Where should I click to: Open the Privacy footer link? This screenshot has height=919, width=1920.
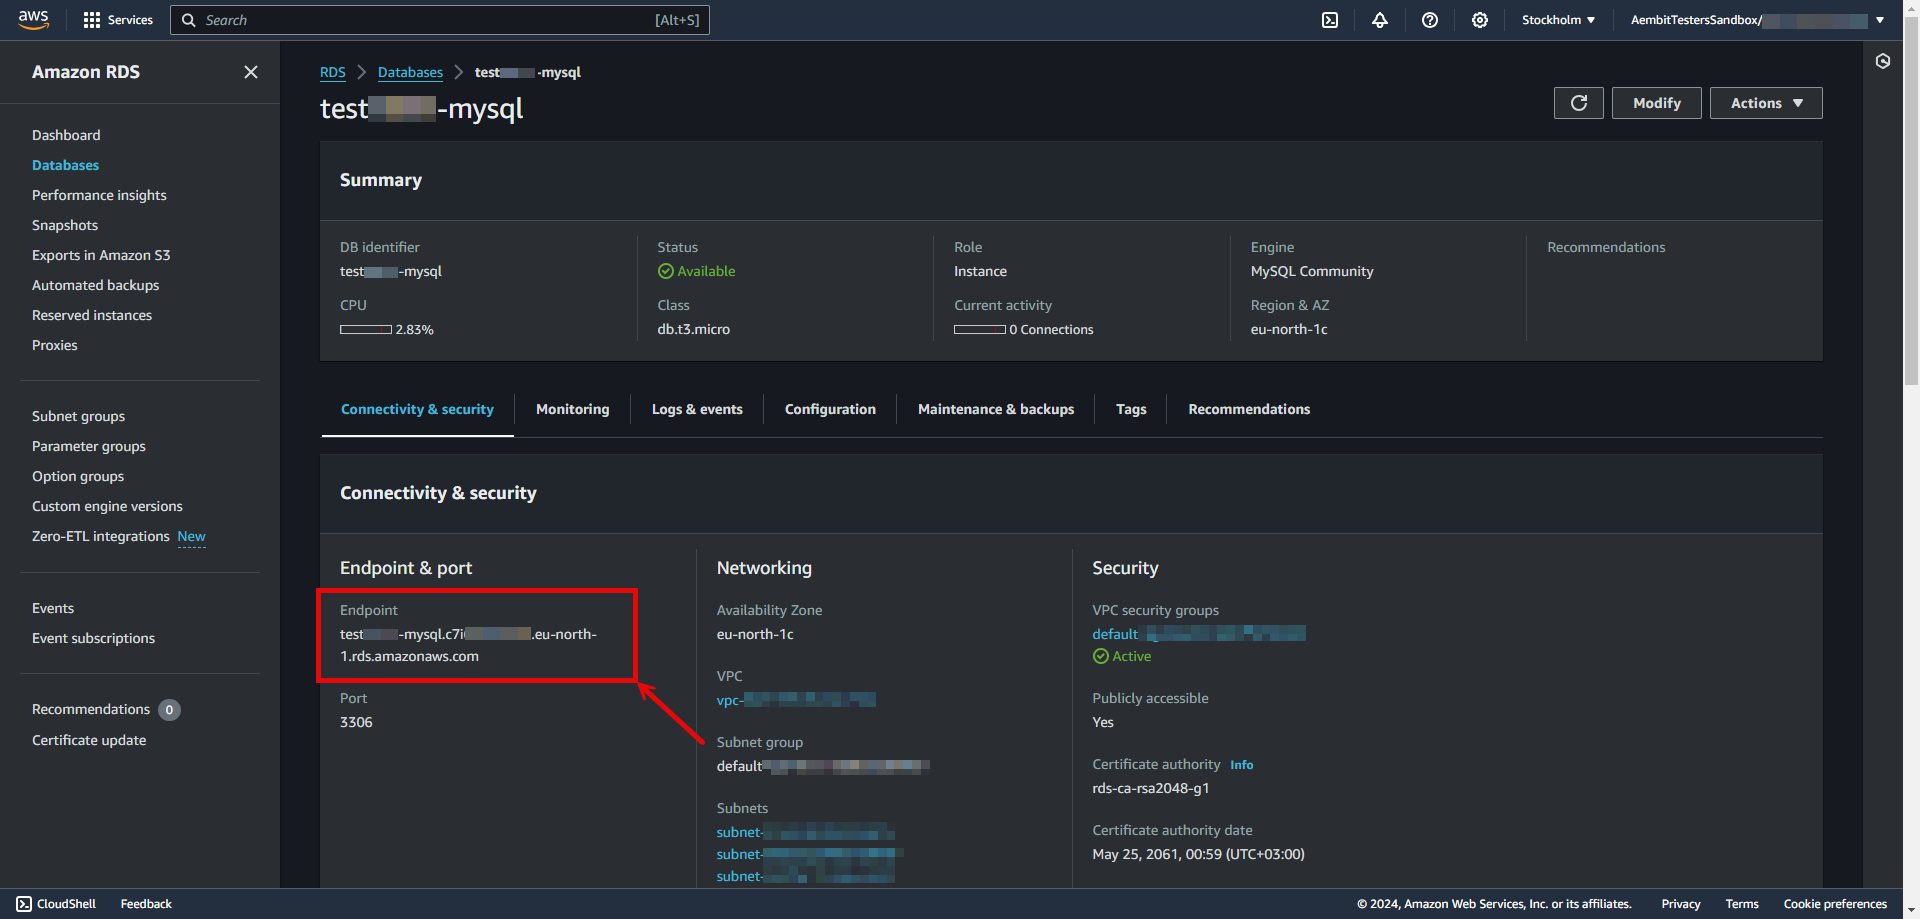coord(1680,904)
